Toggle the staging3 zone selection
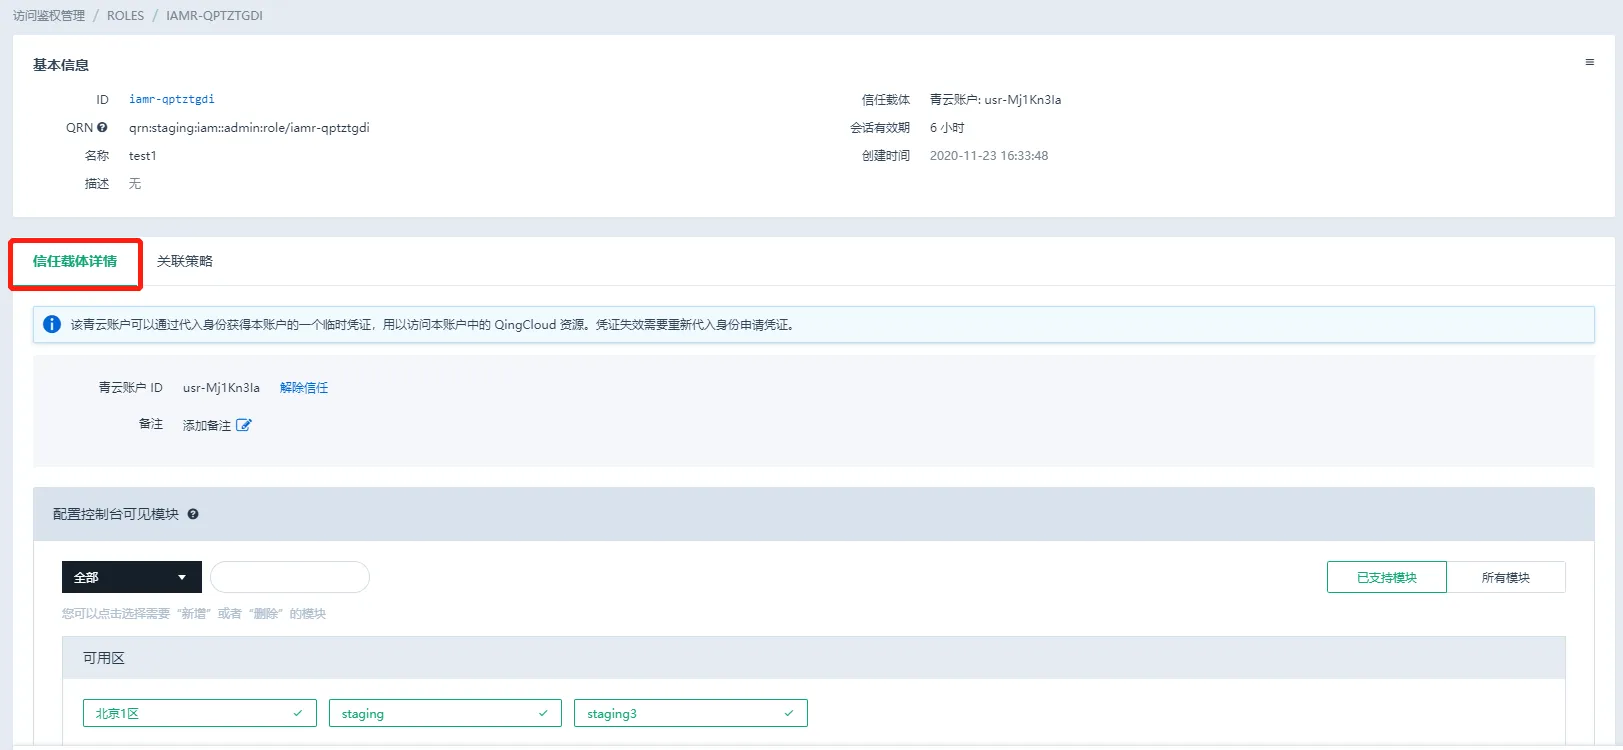1623x750 pixels. (690, 713)
